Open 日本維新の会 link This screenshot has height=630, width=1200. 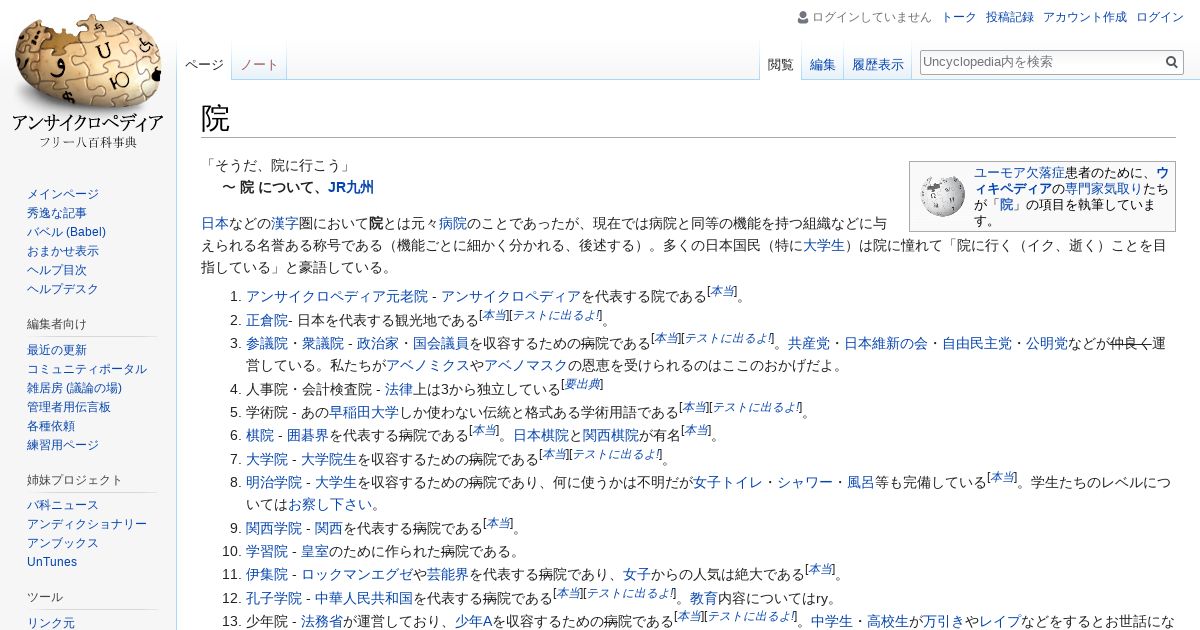pyautogui.click(x=886, y=343)
